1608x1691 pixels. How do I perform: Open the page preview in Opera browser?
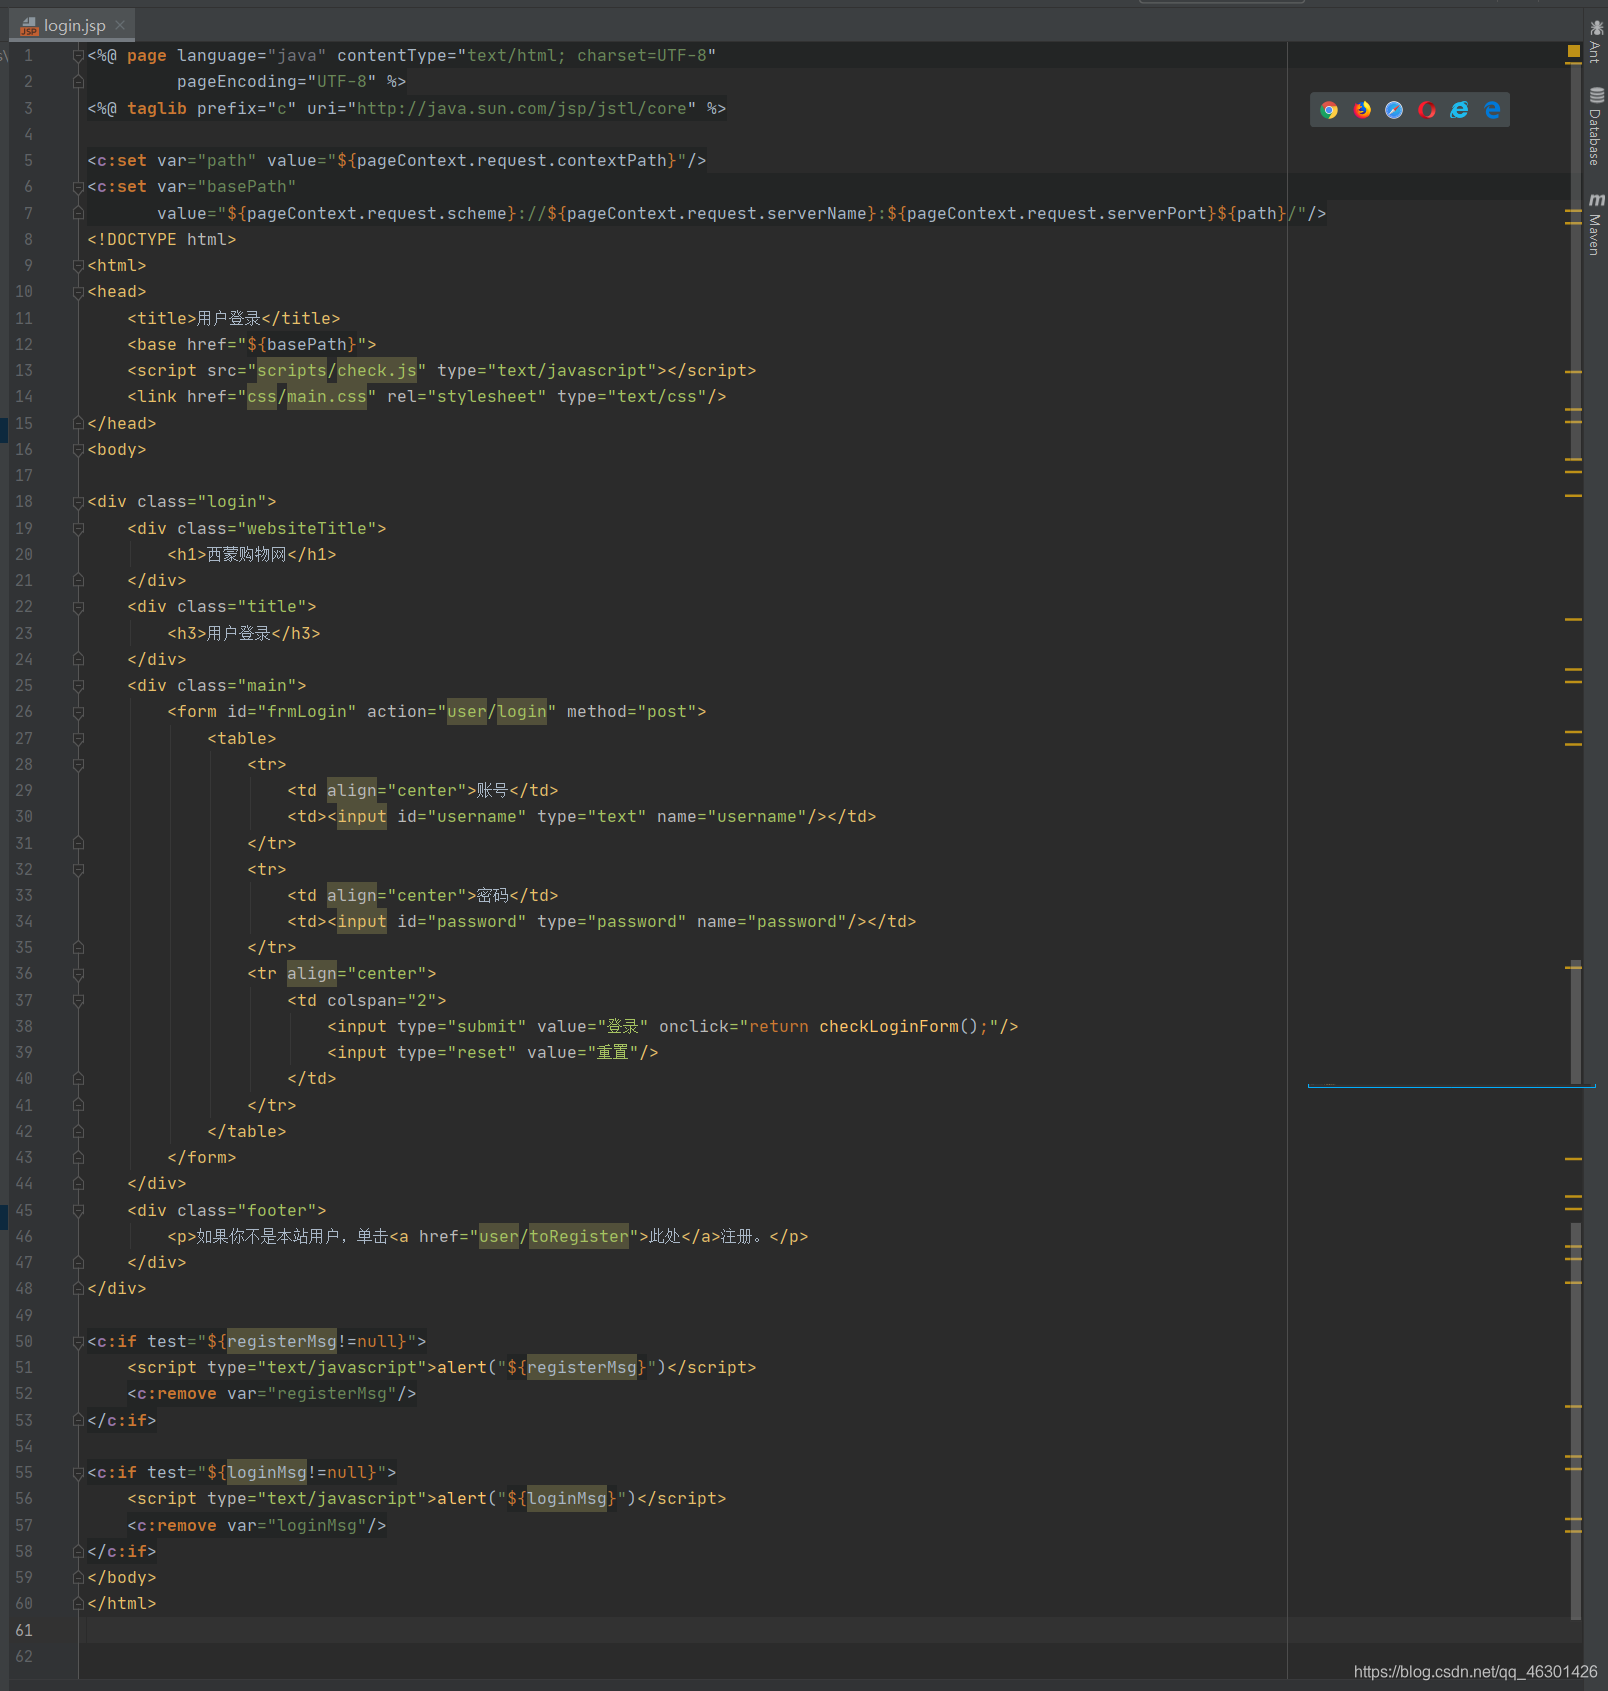coord(1427,110)
